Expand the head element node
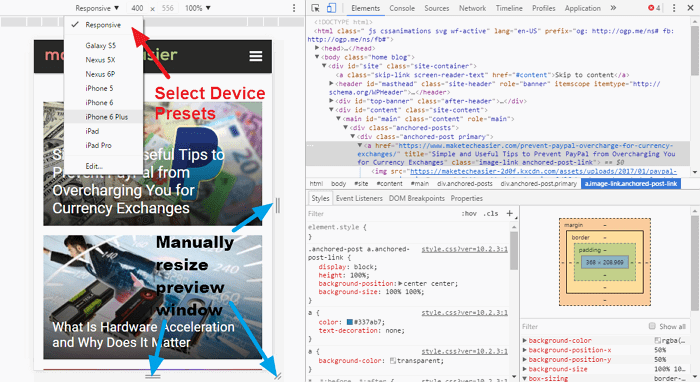This screenshot has width=700, height=382. [x=317, y=48]
